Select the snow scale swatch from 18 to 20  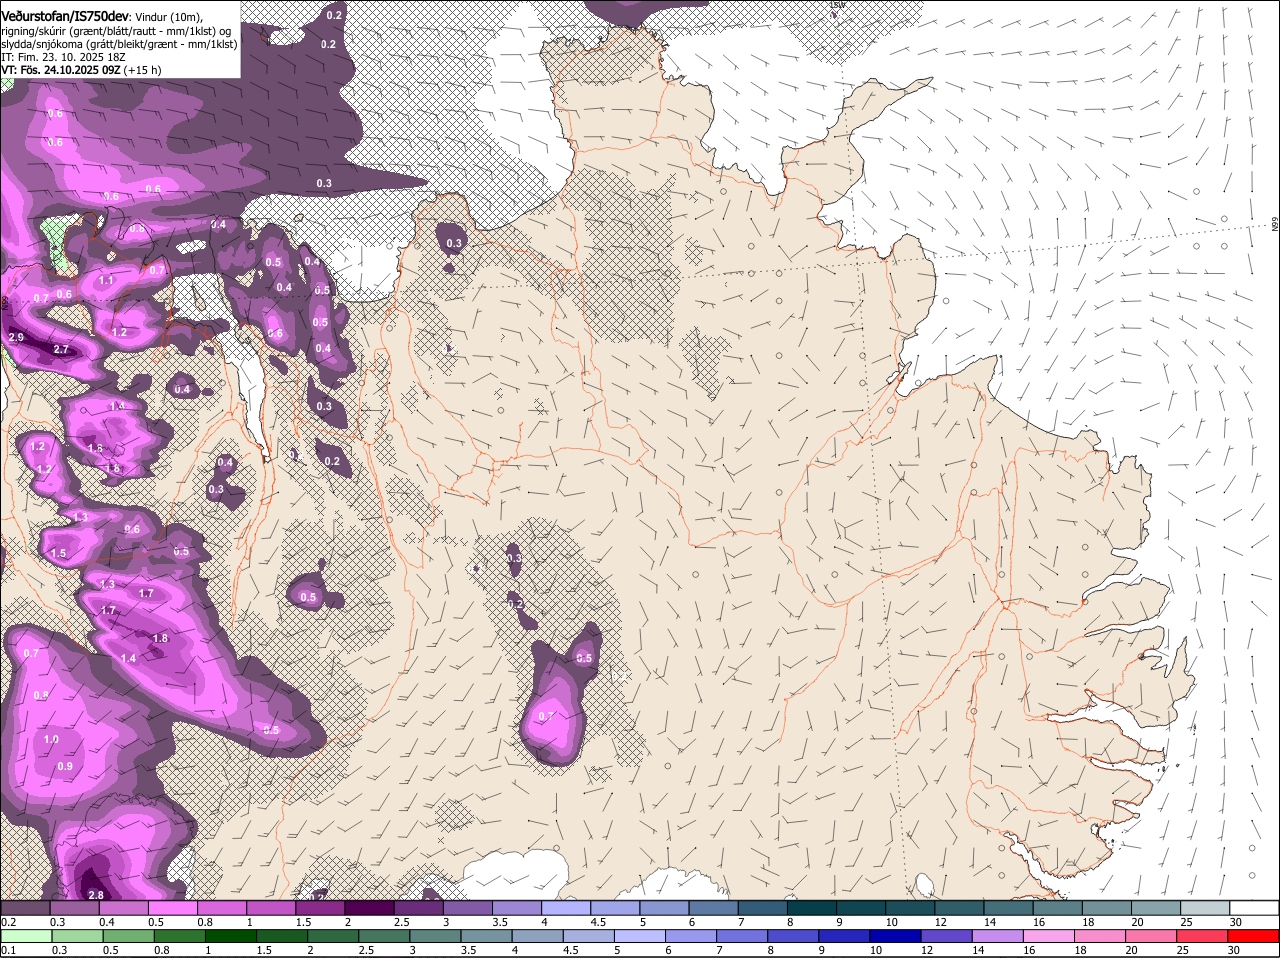point(1105,907)
